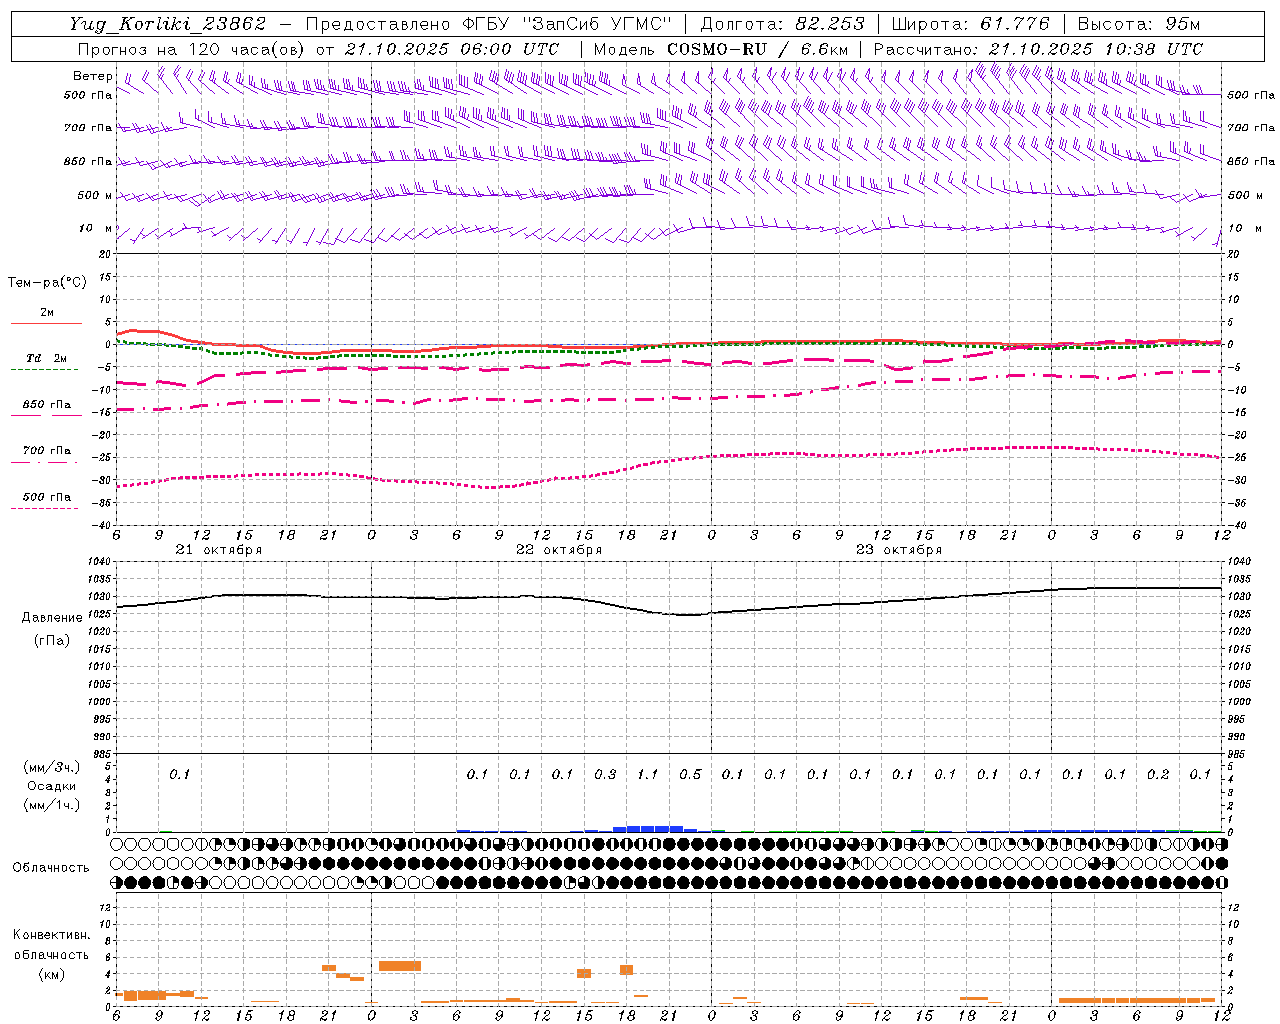
Task: Click the (км) unit label of convective panel
Action: tap(51, 974)
